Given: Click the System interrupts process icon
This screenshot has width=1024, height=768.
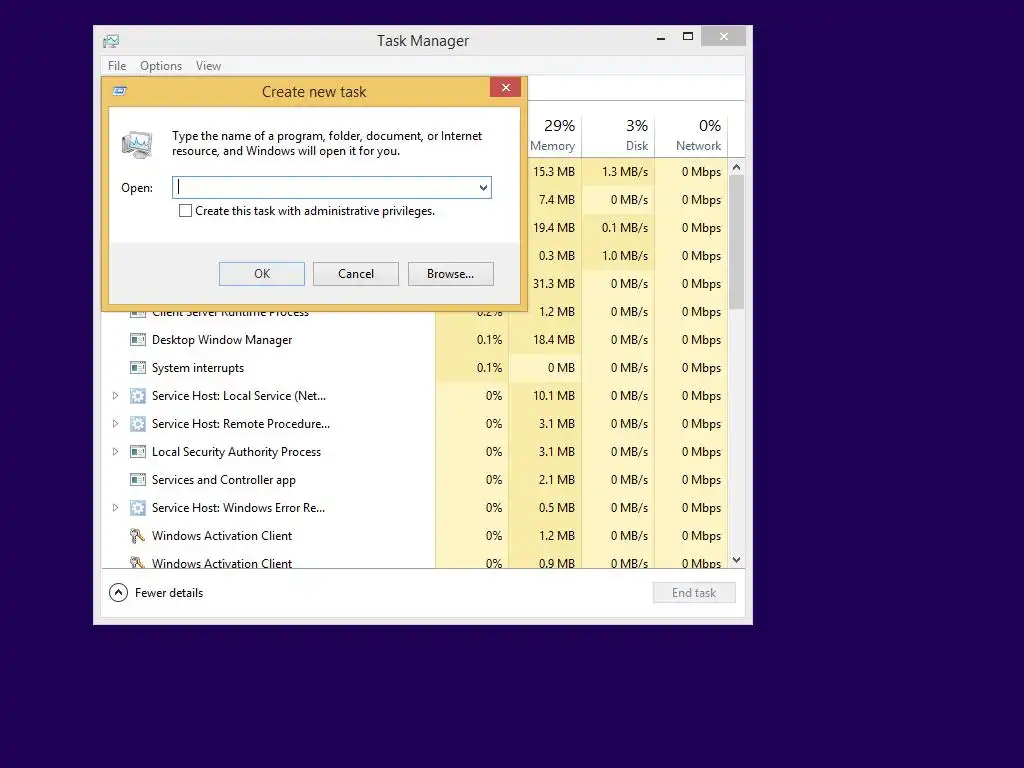Looking at the screenshot, I should [138, 368].
